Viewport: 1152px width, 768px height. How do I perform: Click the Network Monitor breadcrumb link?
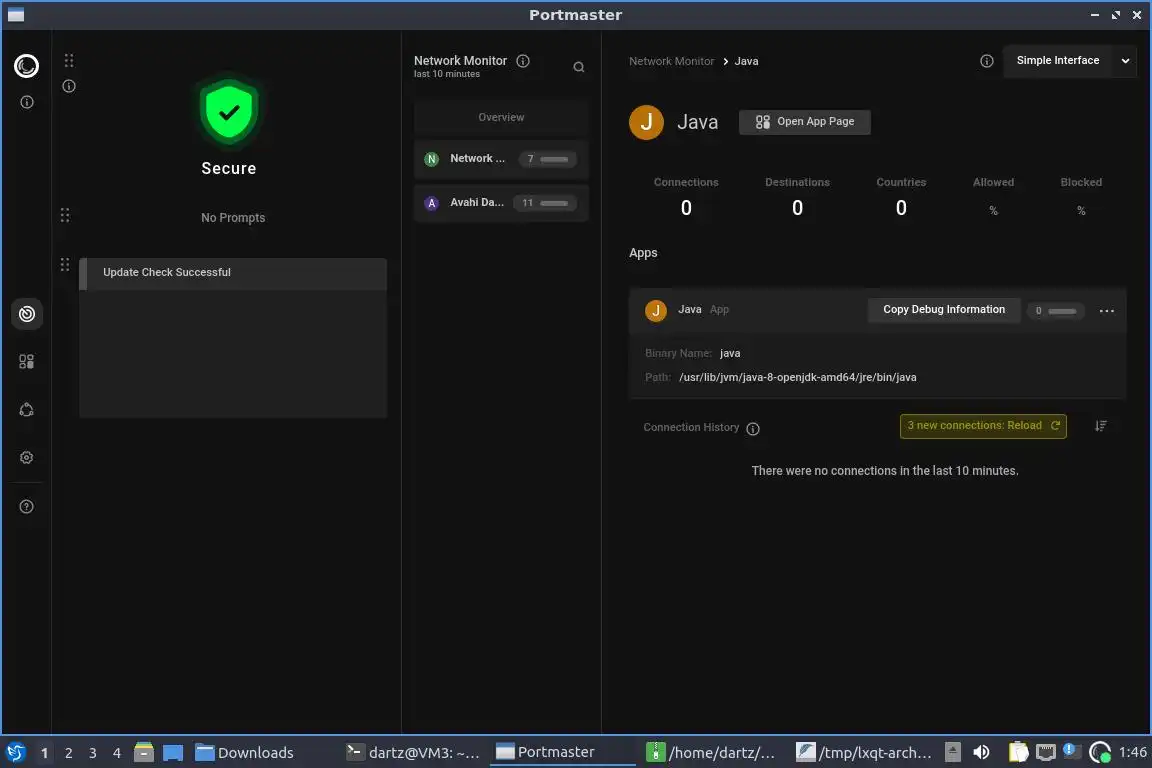click(x=672, y=61)
